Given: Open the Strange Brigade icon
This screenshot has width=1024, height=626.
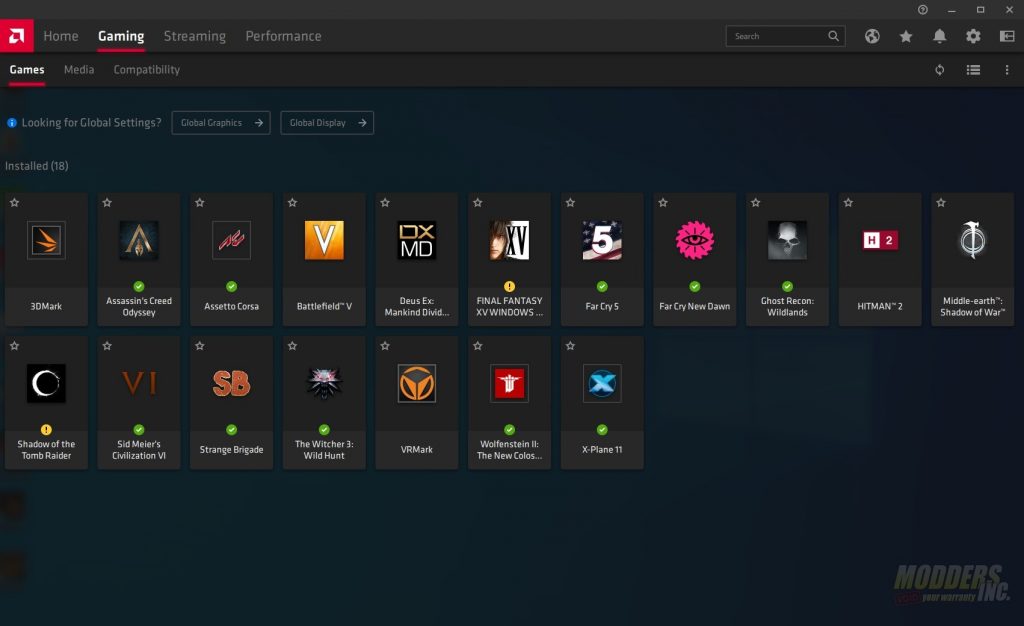Looking at the screenshot, I should pos(232,383).
